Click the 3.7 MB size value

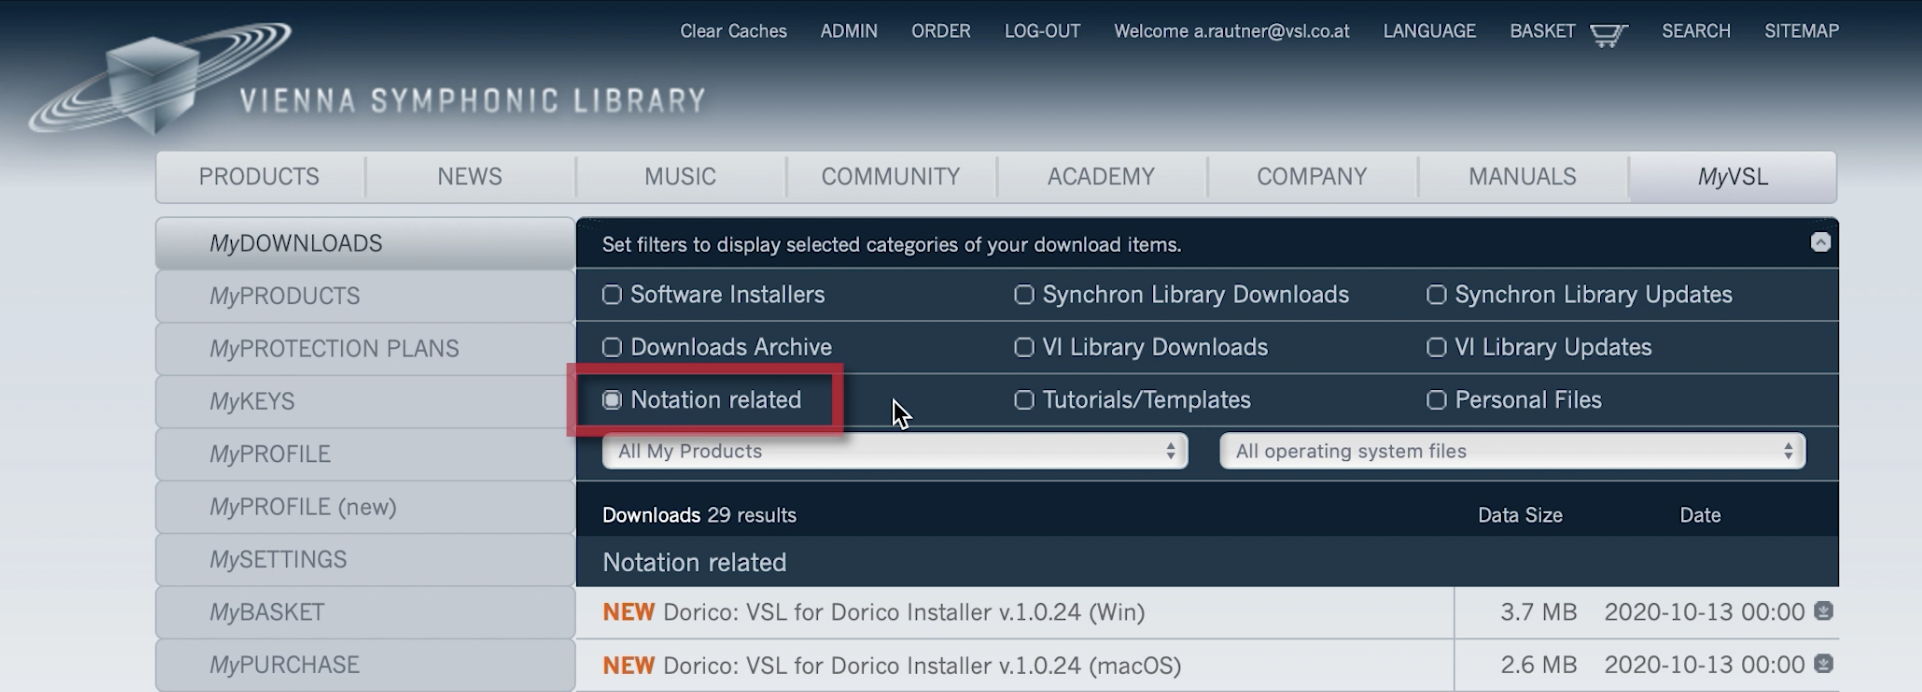(x=1538, y=612)
